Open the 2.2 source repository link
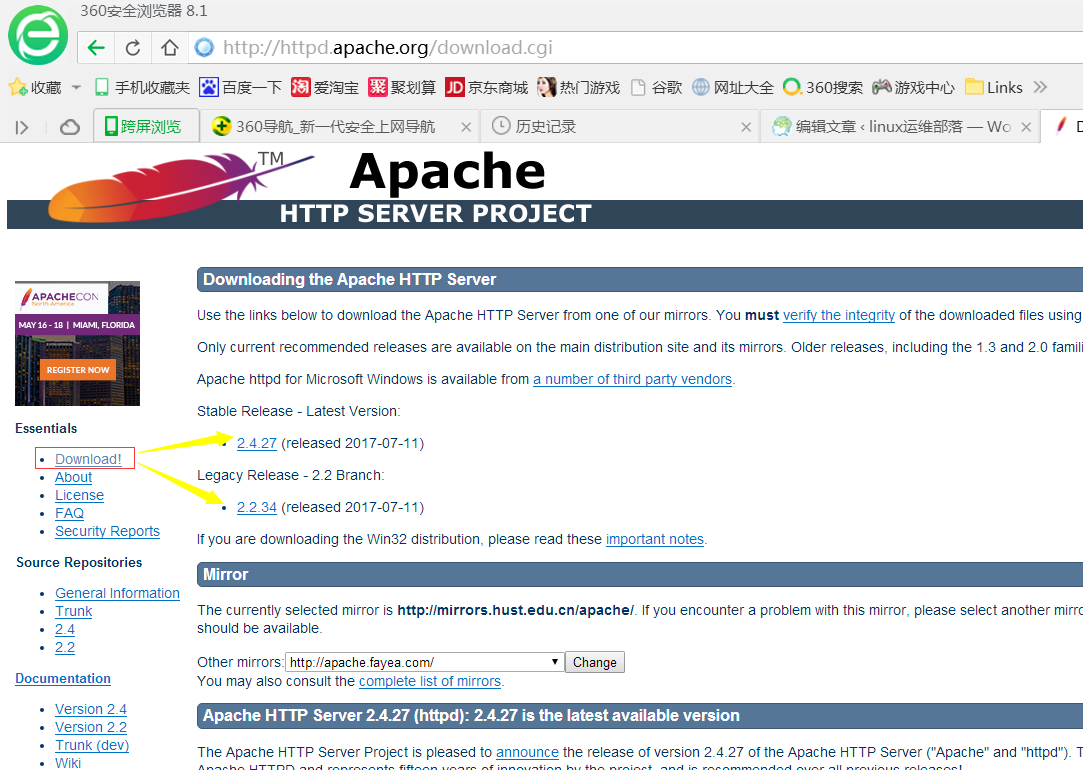This screenshot has width=1083, height=770. [x=65, y=647]
